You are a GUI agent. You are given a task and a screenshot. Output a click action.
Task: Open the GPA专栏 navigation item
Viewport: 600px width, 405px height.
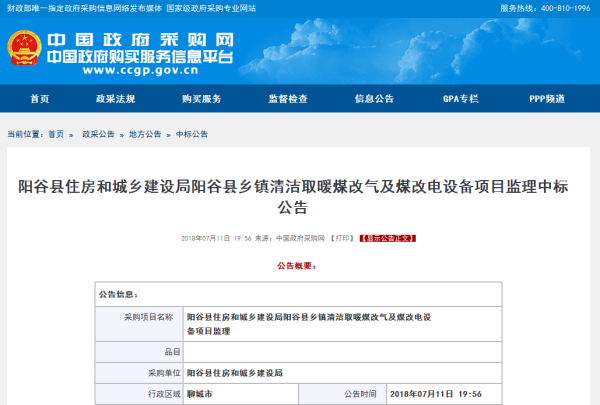pyautogui.click(x=461, y=99)
